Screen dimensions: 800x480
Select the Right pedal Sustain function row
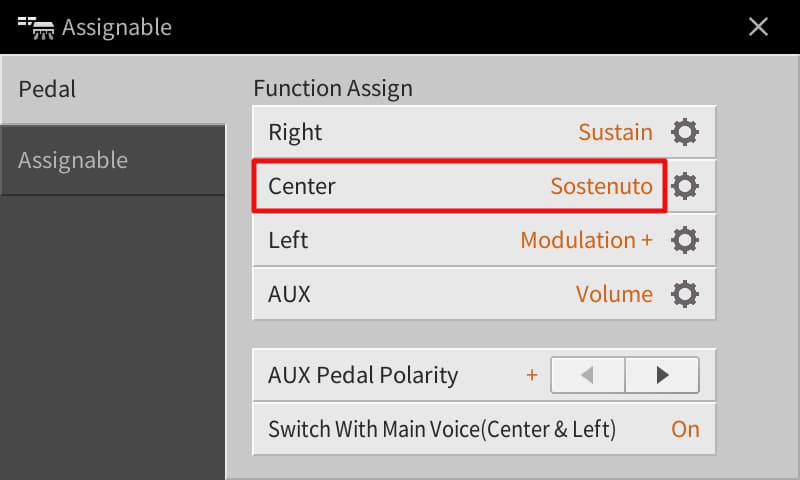point(460,132)
